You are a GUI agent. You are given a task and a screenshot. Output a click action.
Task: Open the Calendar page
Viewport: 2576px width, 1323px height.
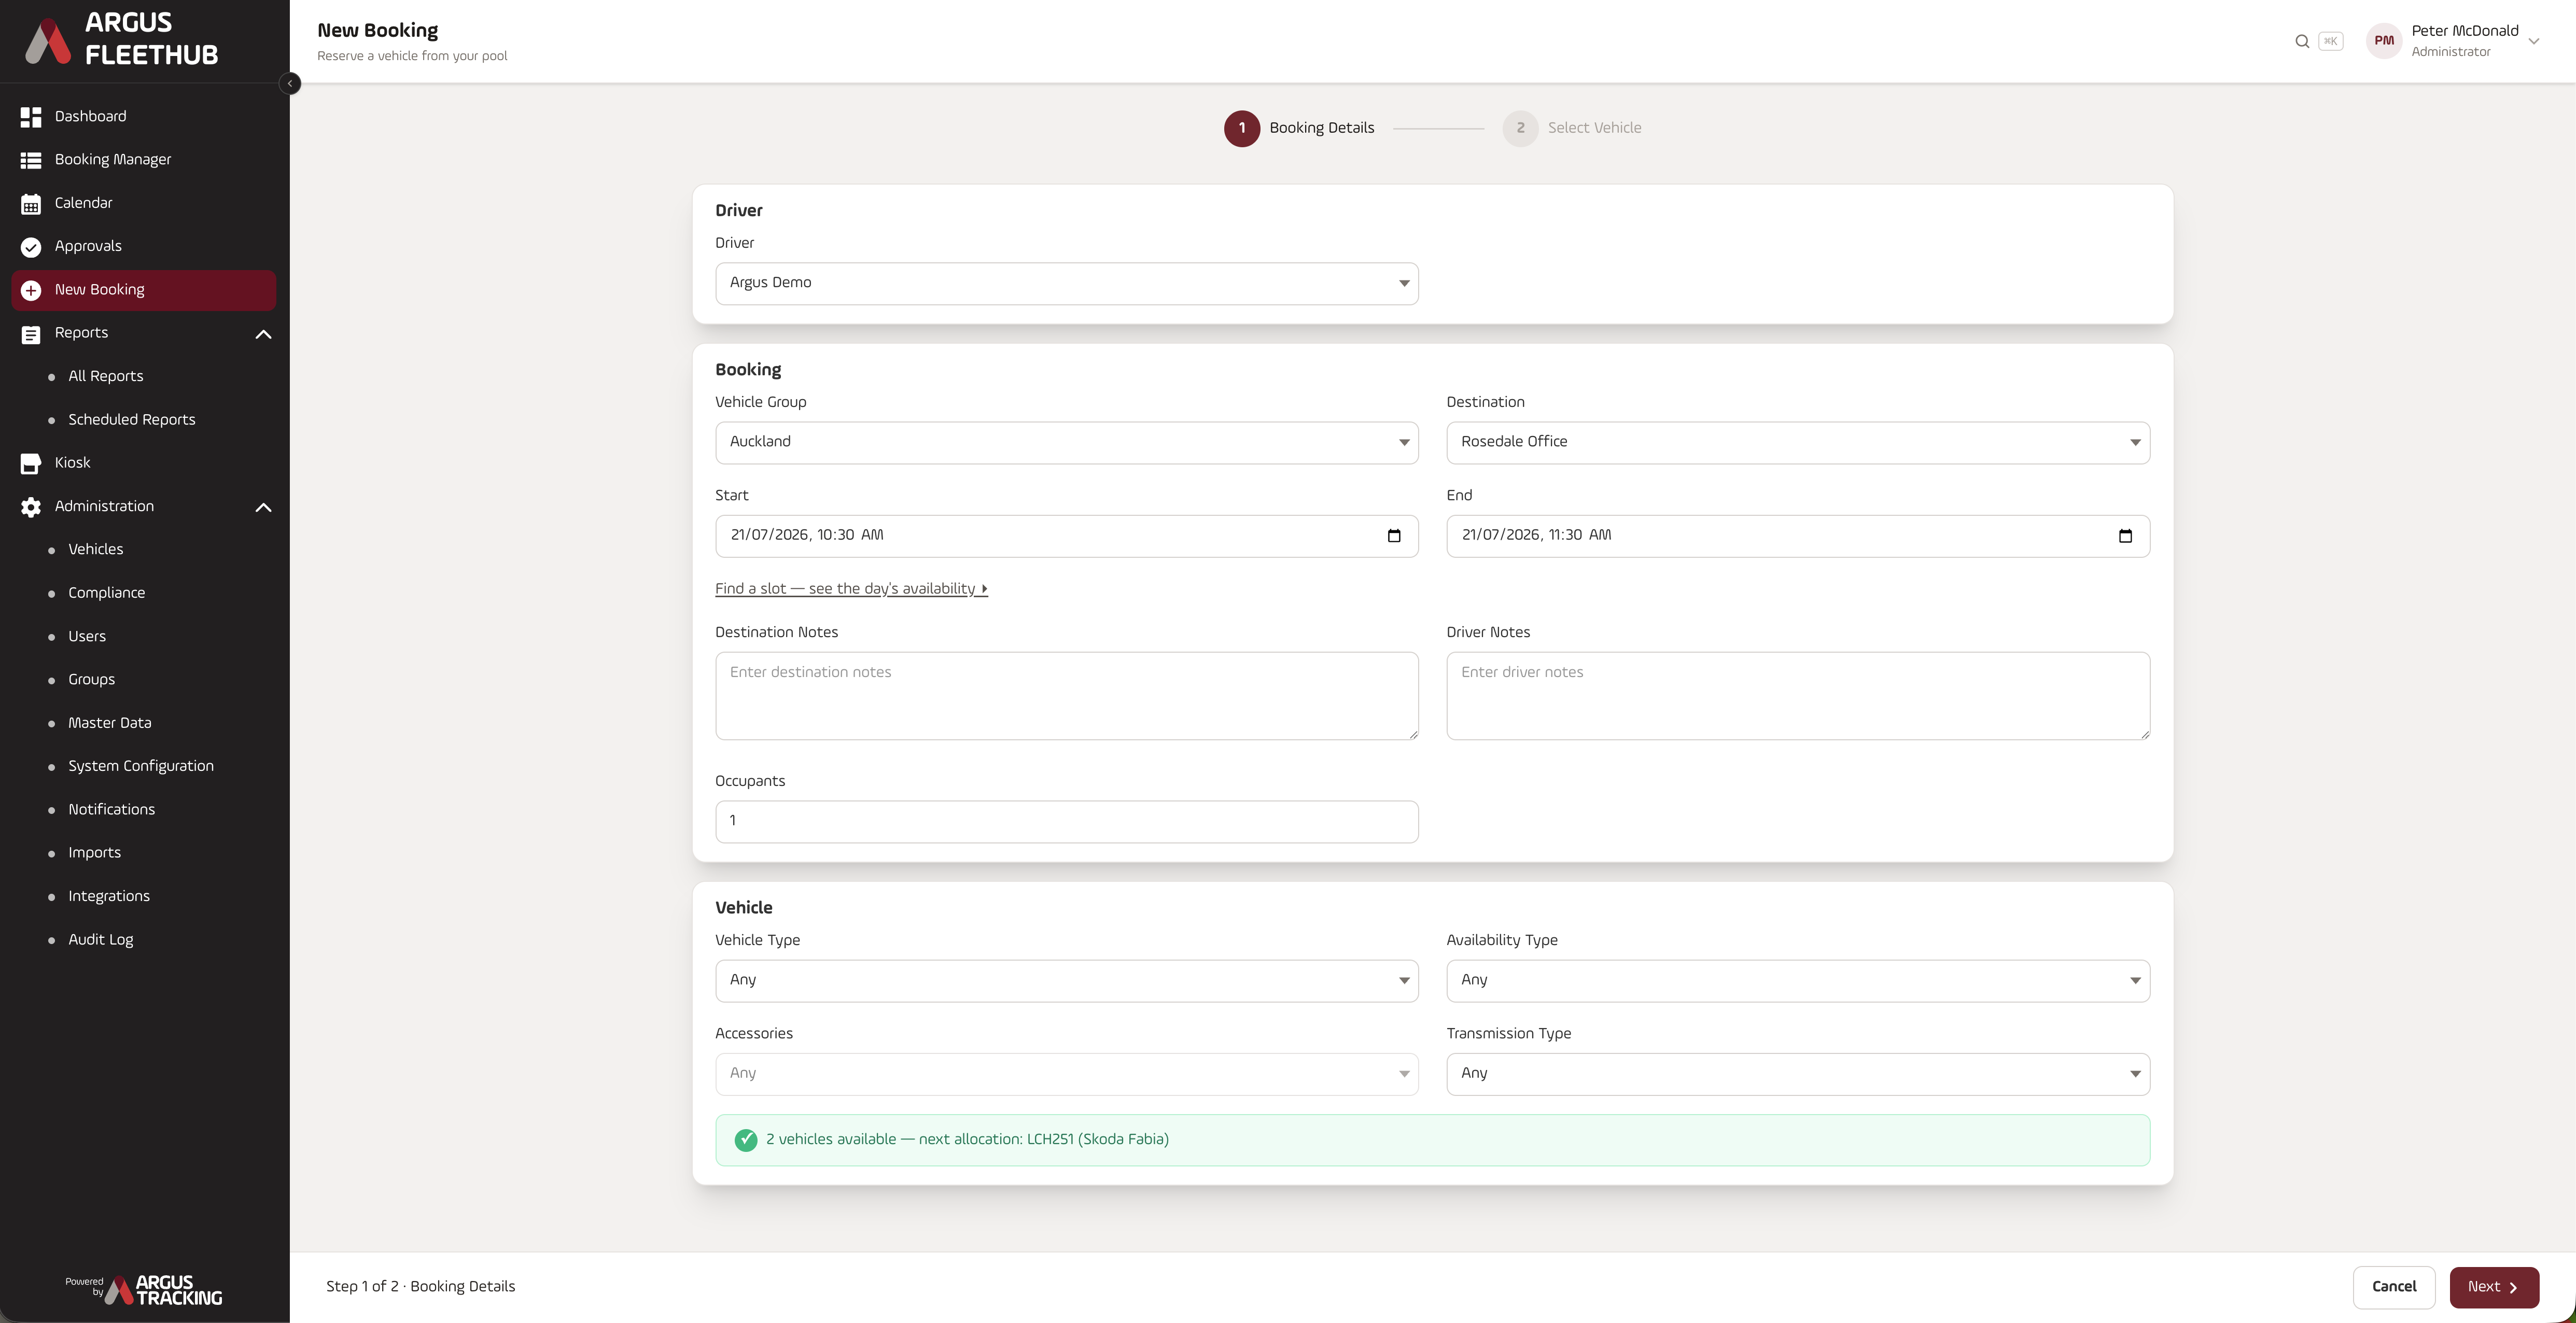144,204
